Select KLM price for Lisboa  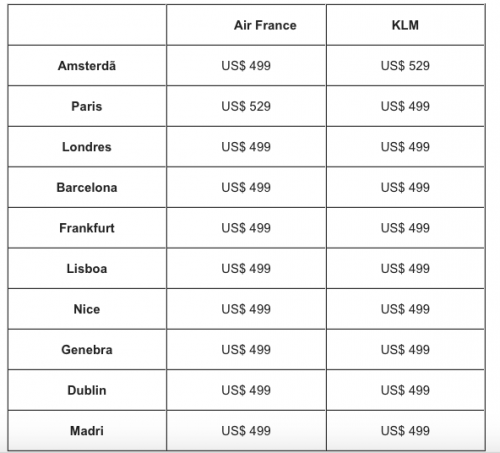tap(405, 269)
